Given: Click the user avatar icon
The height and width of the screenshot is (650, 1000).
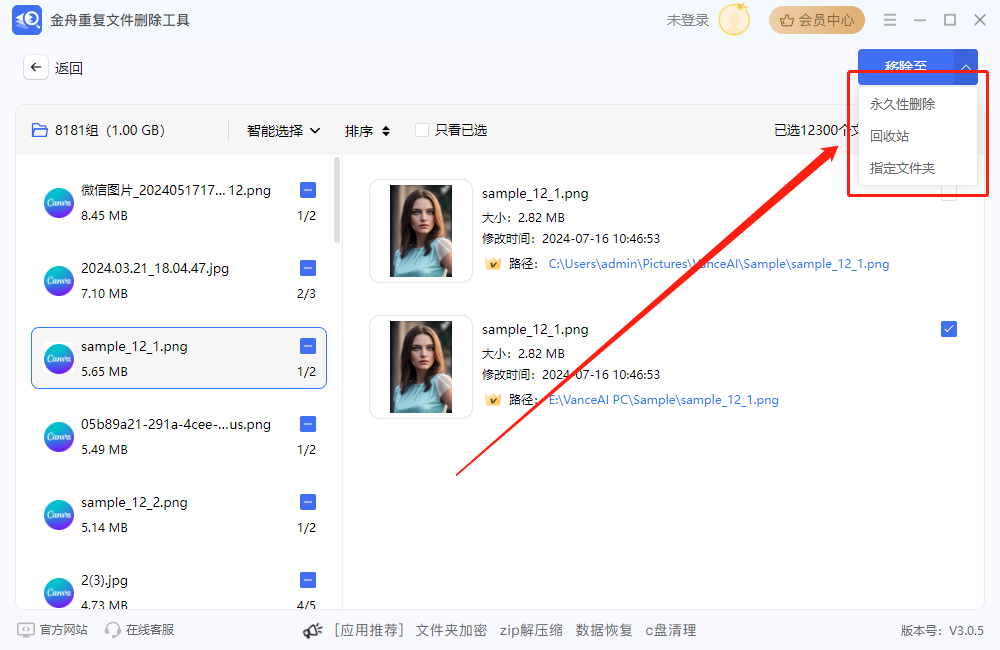Looking at the screenshot, I should pyautogui.click(x=734, y=20).
